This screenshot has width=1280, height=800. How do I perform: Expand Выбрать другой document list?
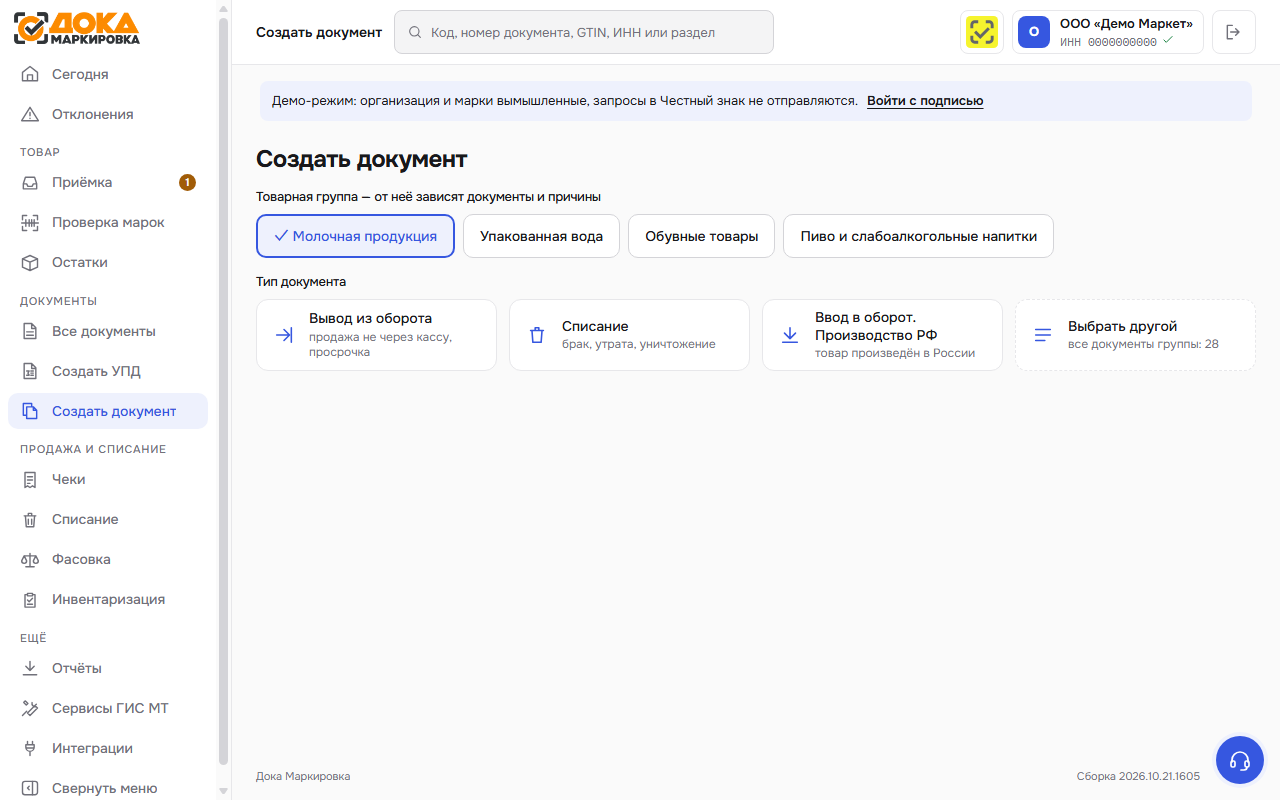tap(1135, 335)
